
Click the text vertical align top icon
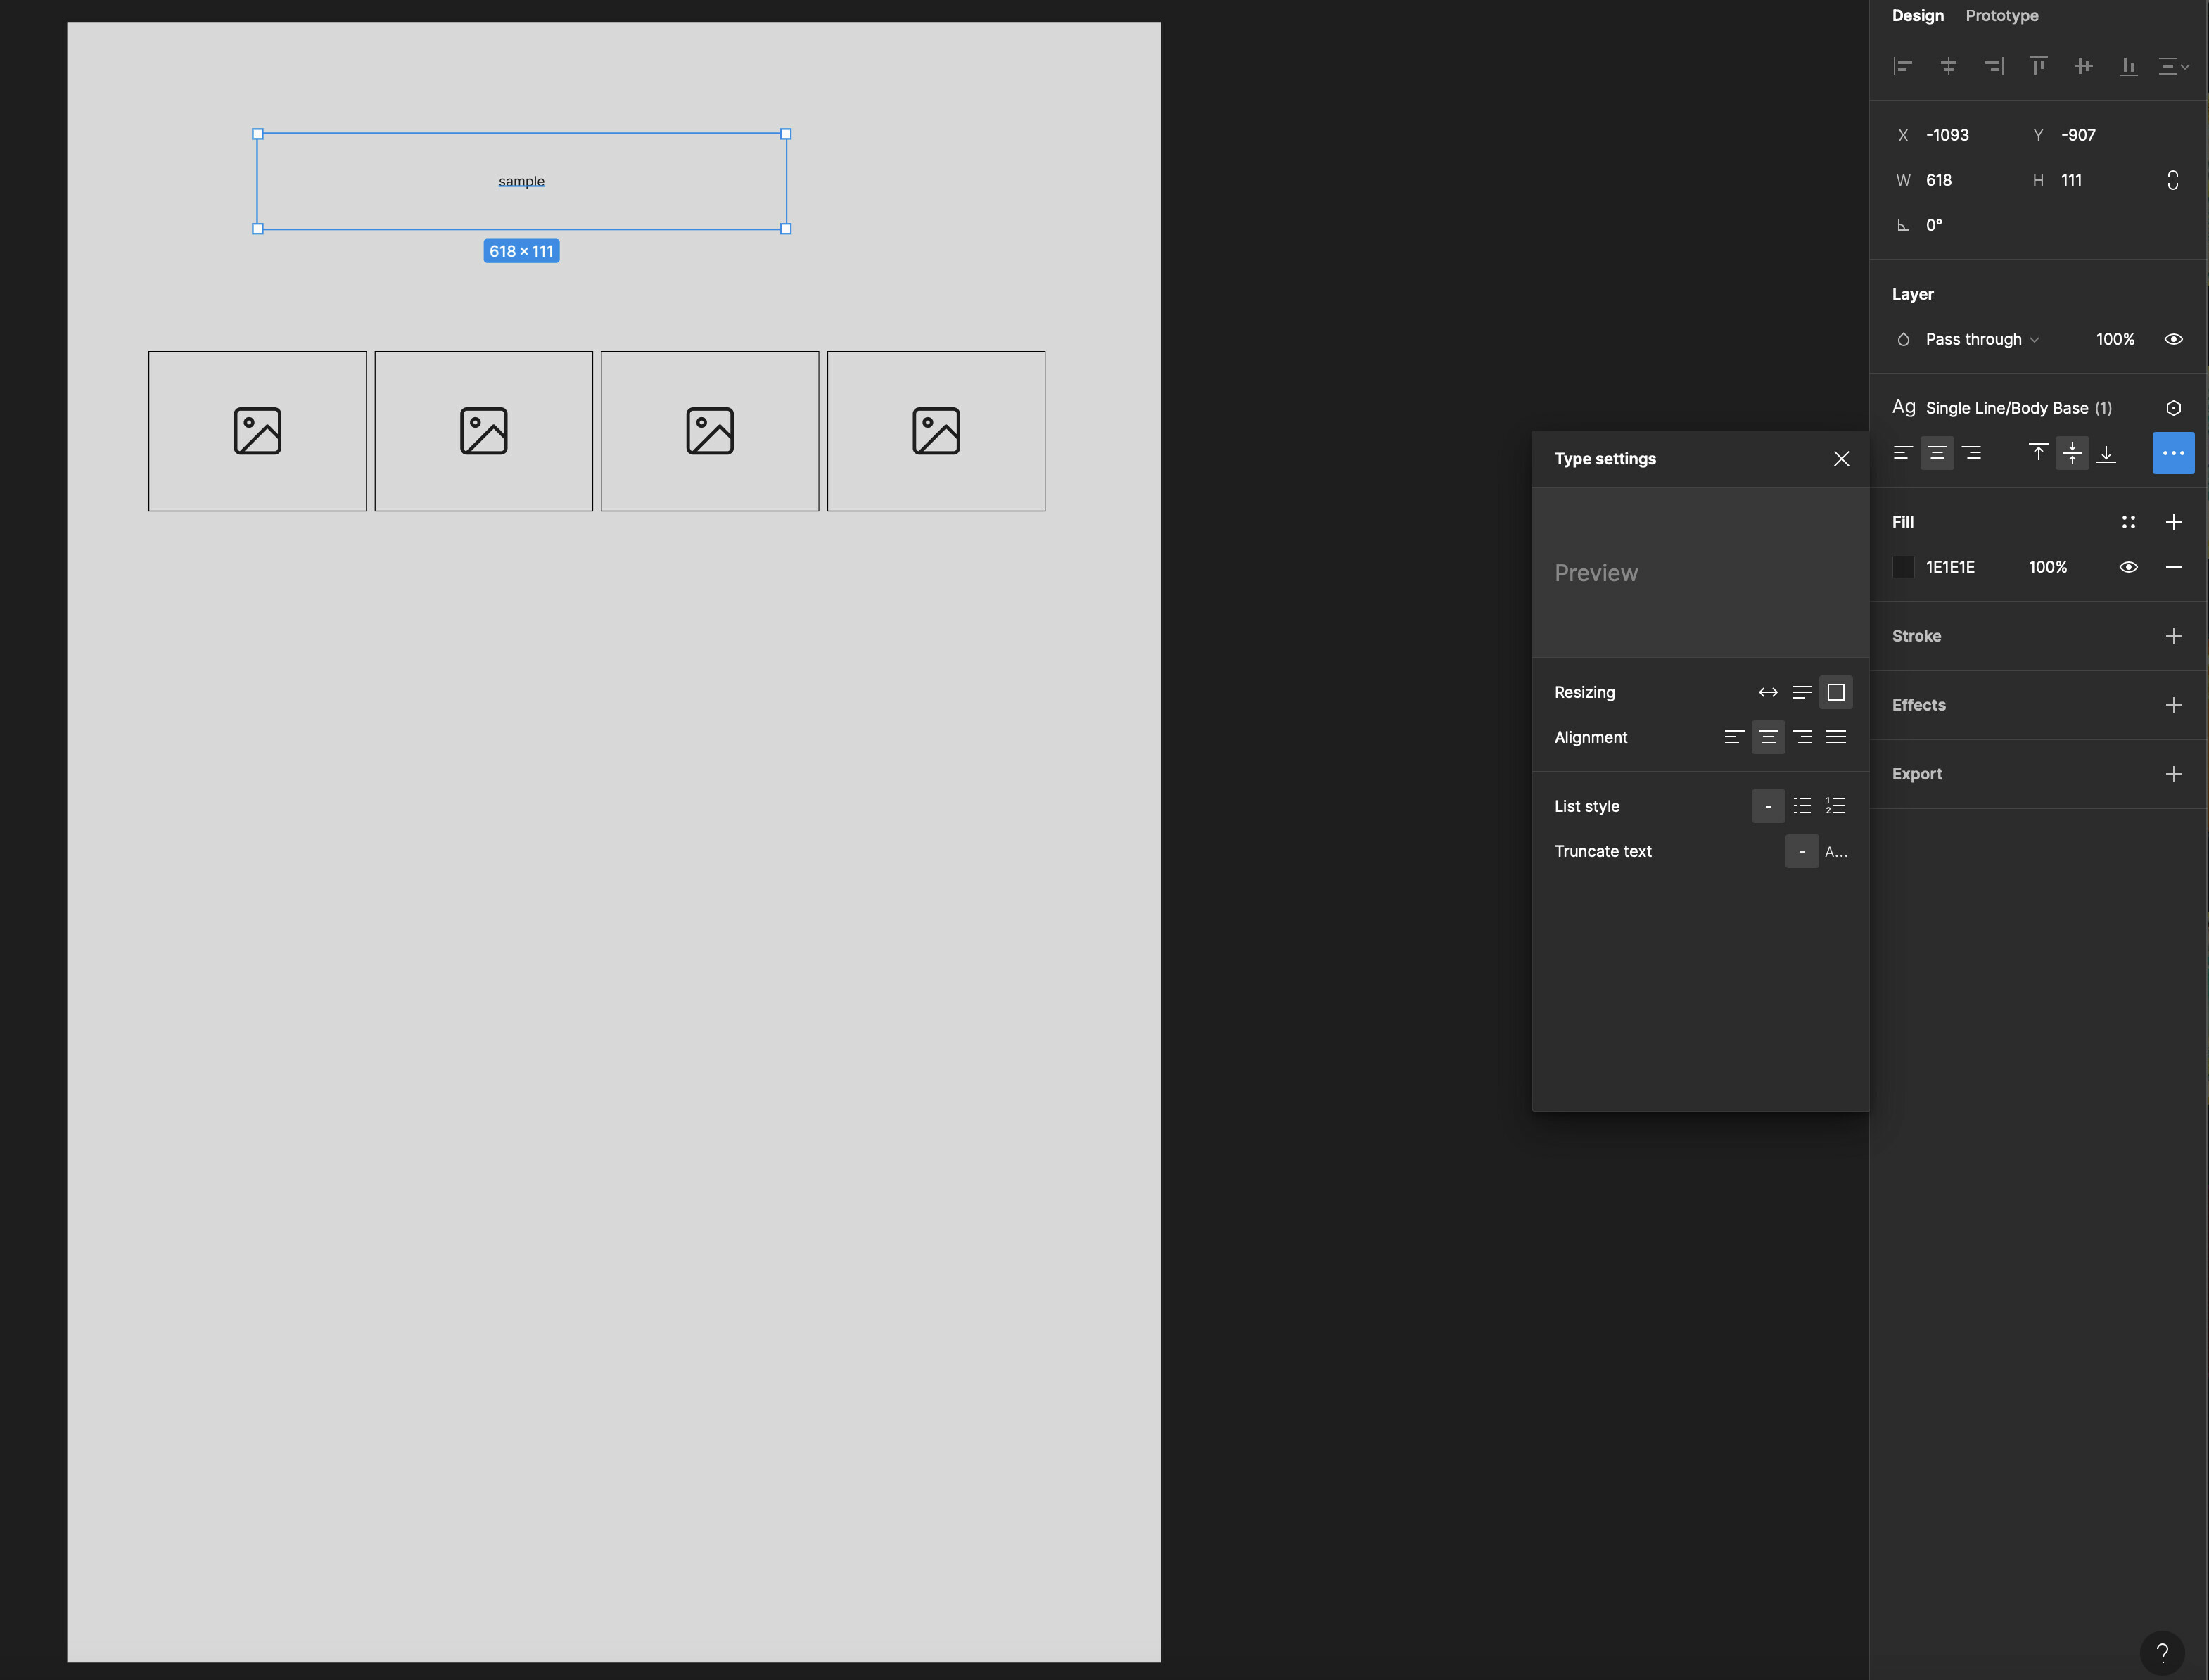point(2038,454)
